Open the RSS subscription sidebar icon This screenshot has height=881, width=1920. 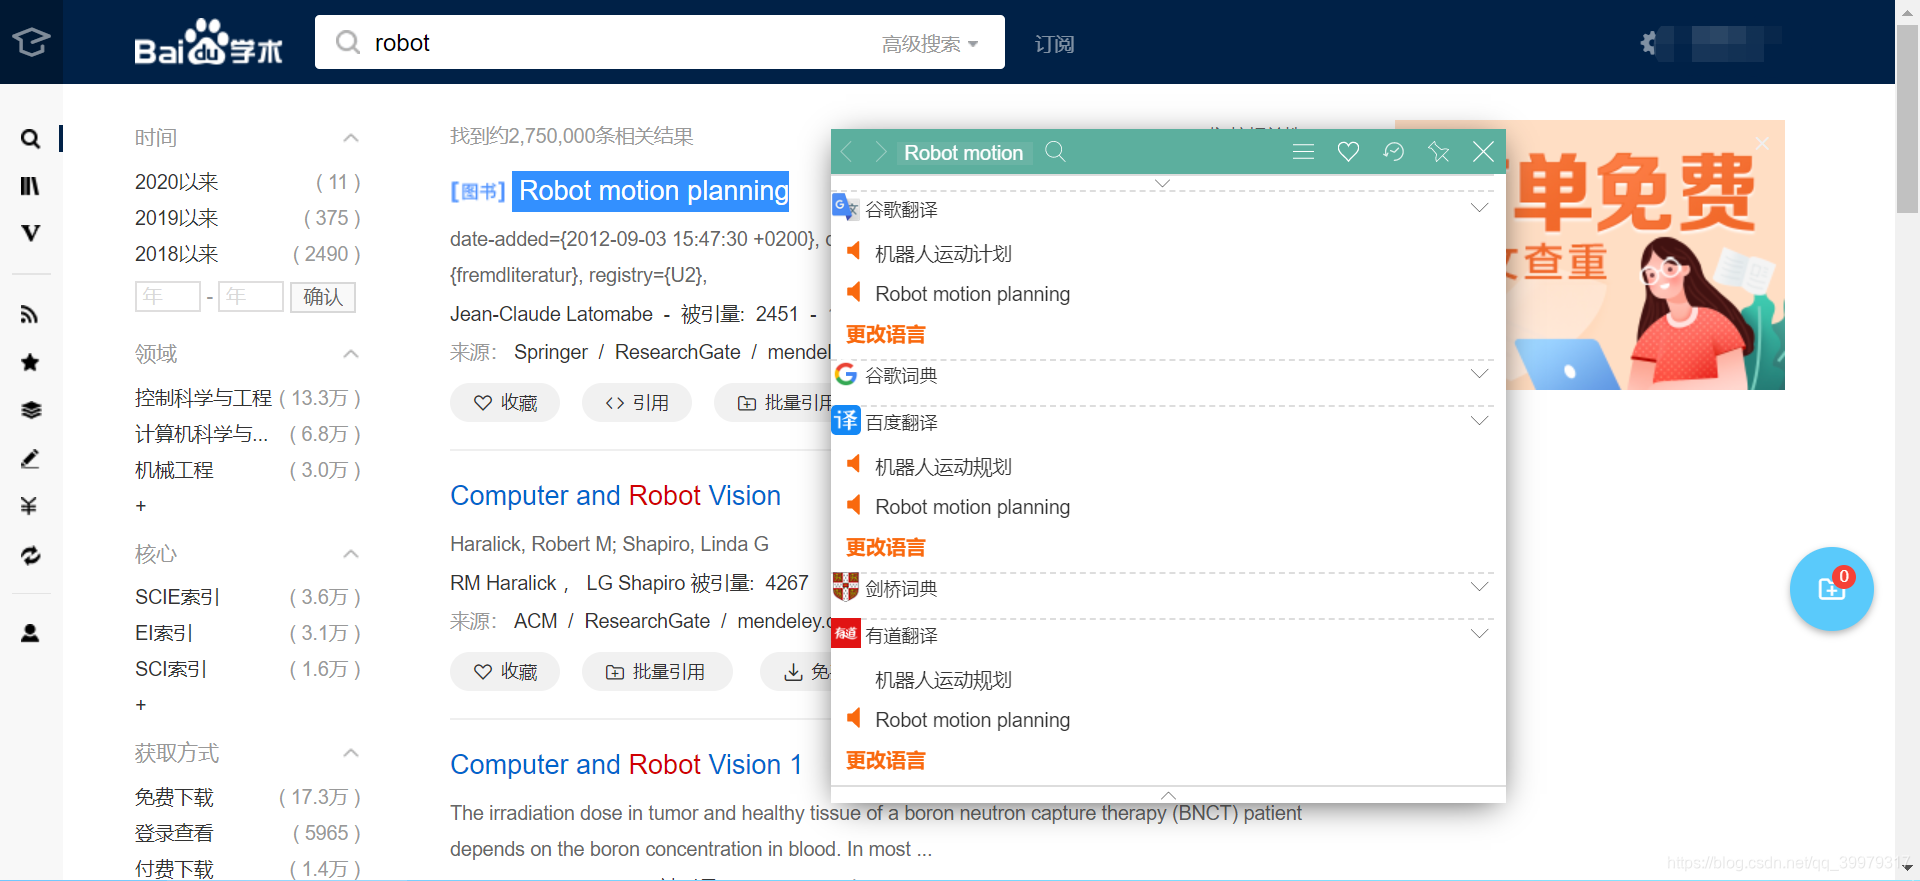[x=30, y=315]
